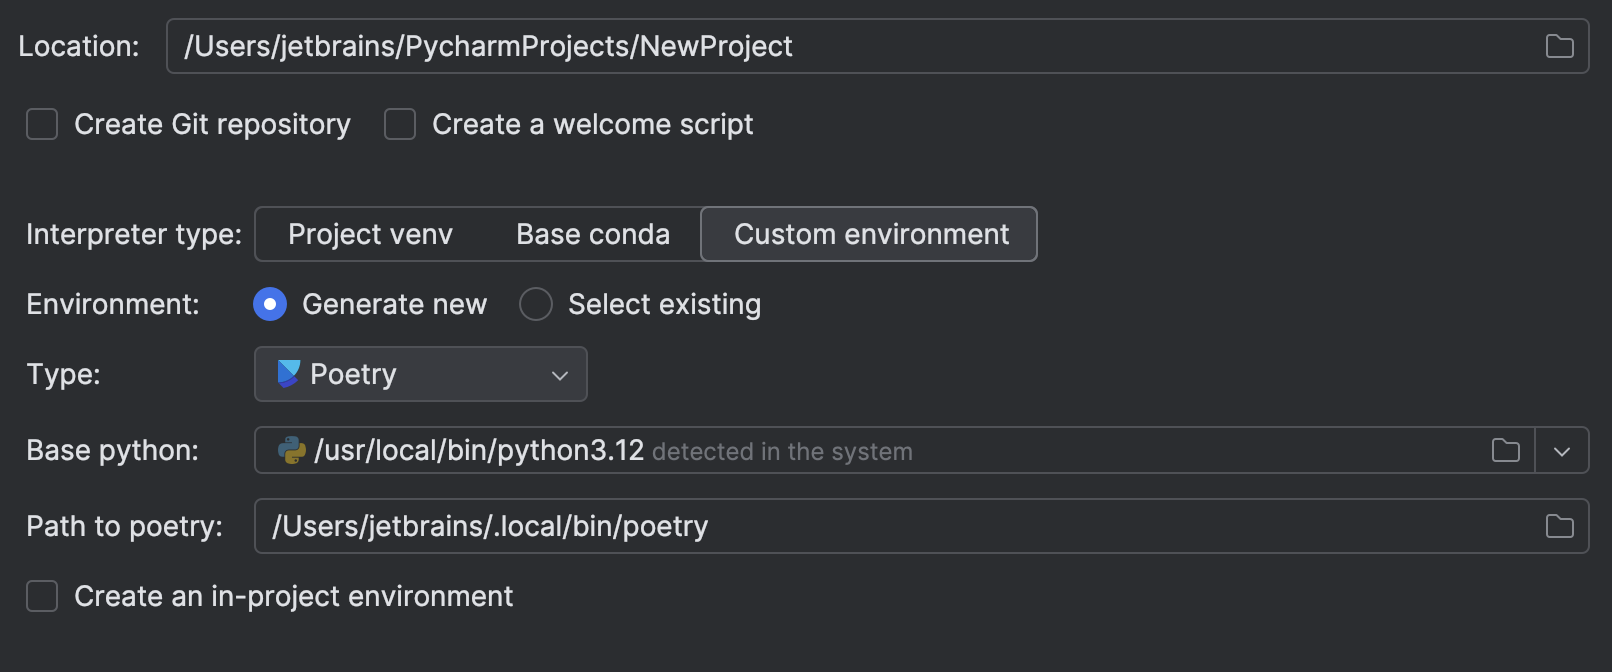Click the Create Git repository label text
This screenshot has height=672, width=1612.
[x=212, y=125]
